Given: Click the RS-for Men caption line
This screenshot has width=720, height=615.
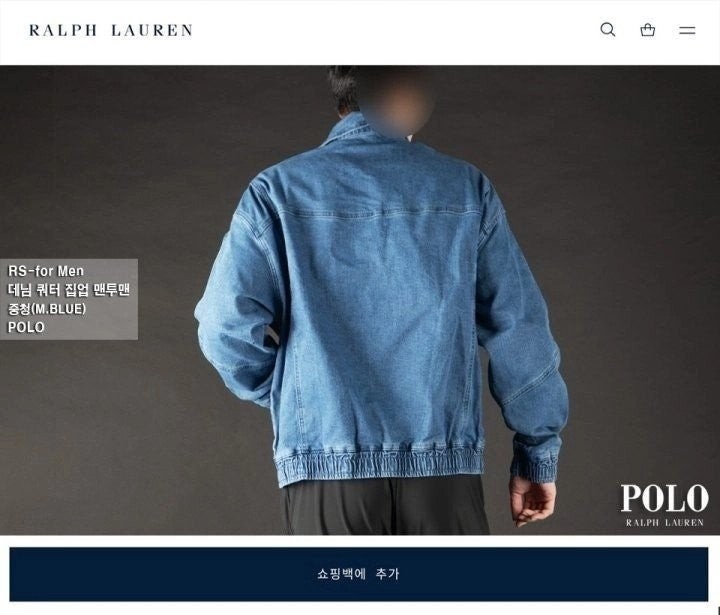Looking at the screenshot, I should click(46, 271).
